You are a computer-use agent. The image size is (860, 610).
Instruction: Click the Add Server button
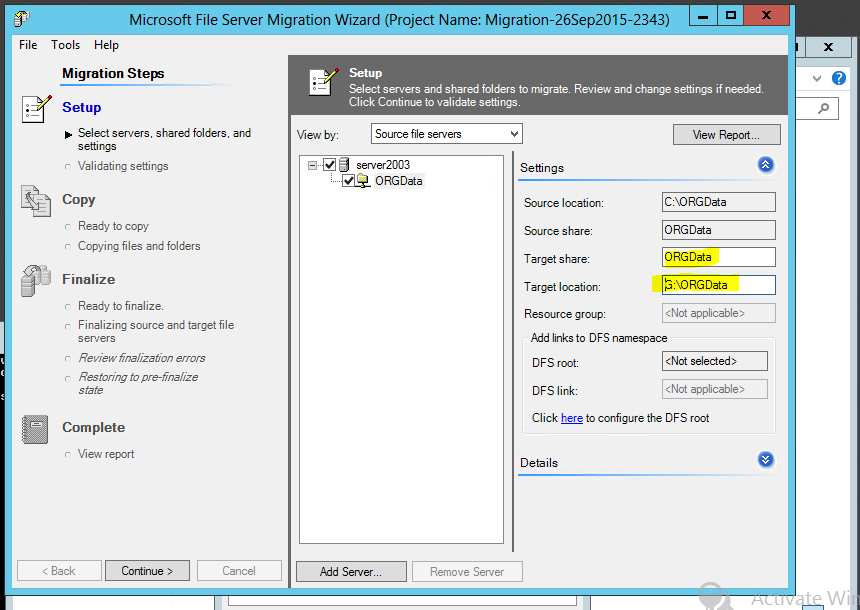click(351, 572)
